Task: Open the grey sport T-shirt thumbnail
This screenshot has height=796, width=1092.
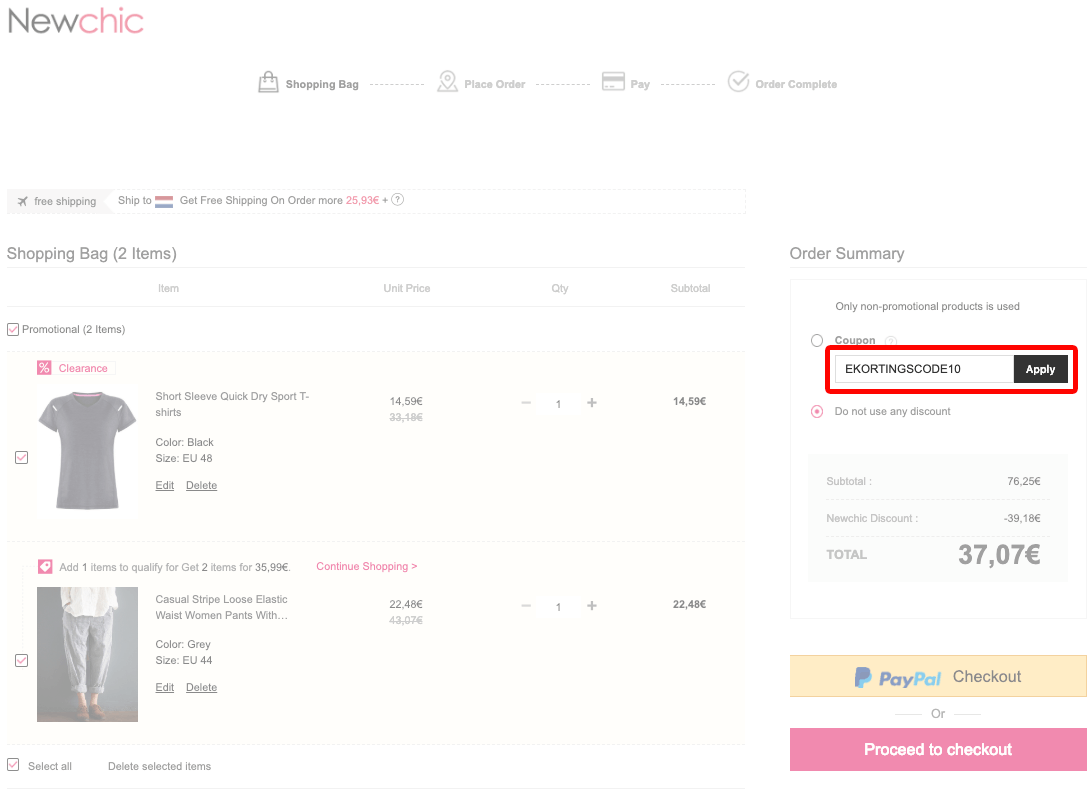Action: pos(87,449)
